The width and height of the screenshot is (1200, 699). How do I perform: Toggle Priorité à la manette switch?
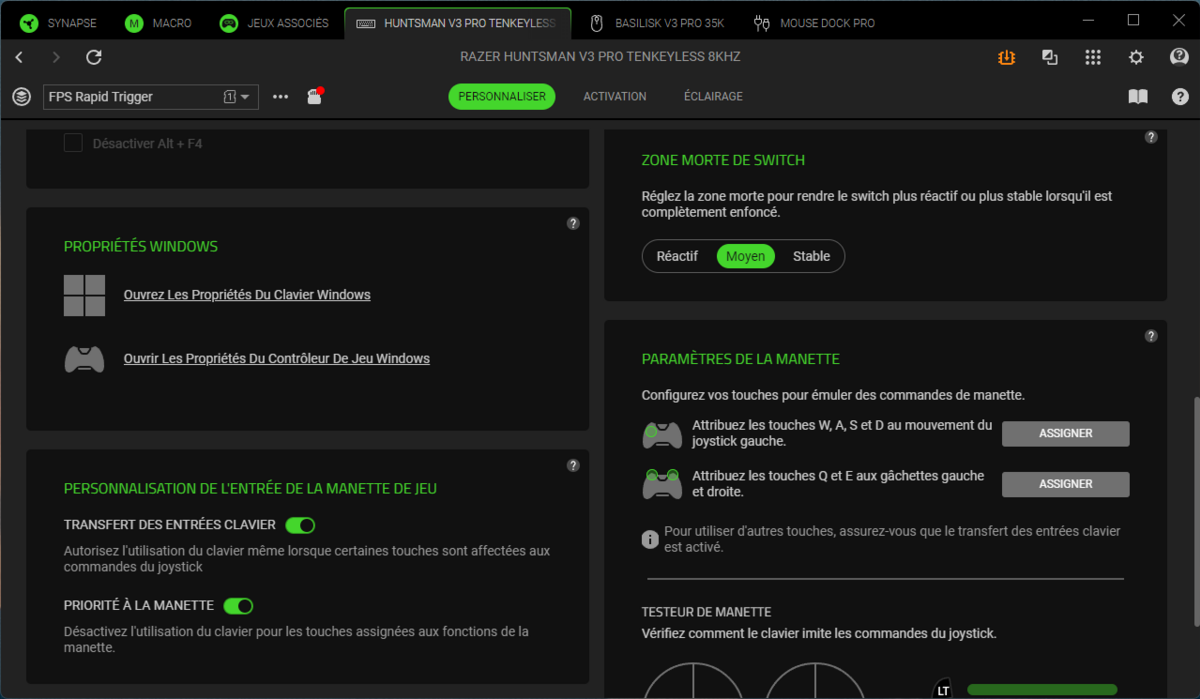238,606
